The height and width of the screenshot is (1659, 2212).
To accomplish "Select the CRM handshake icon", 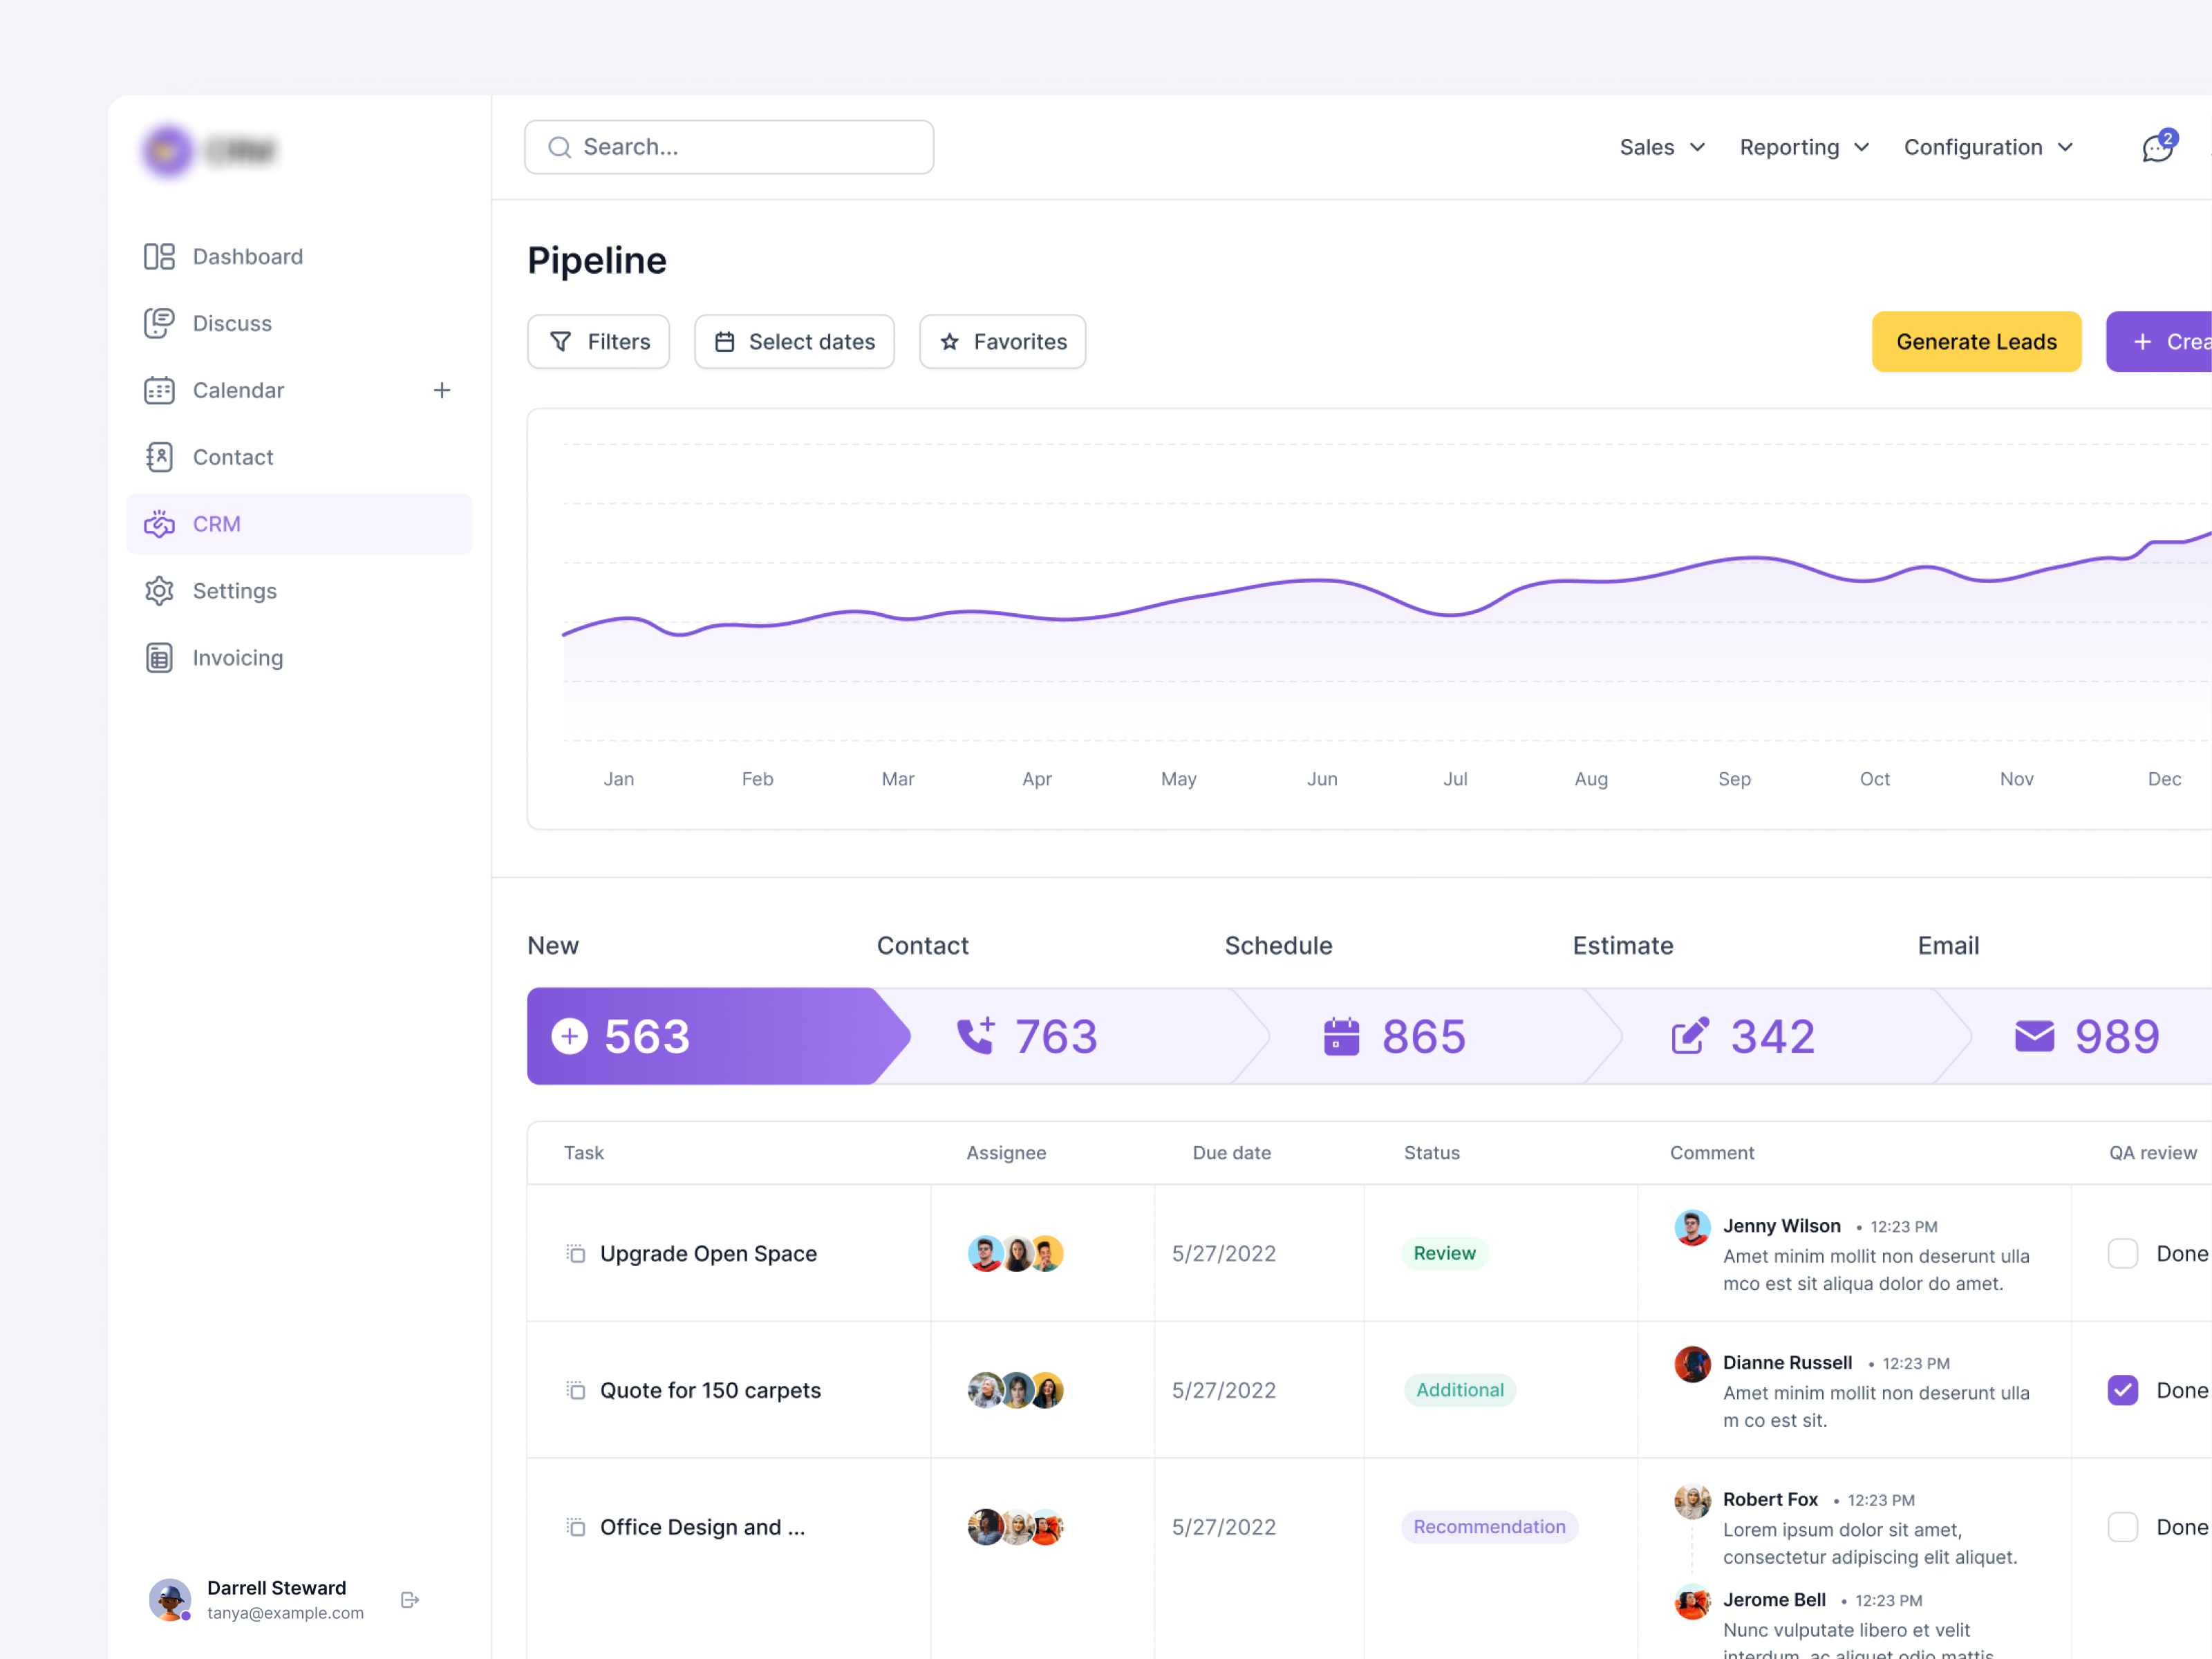I will 160,524.
